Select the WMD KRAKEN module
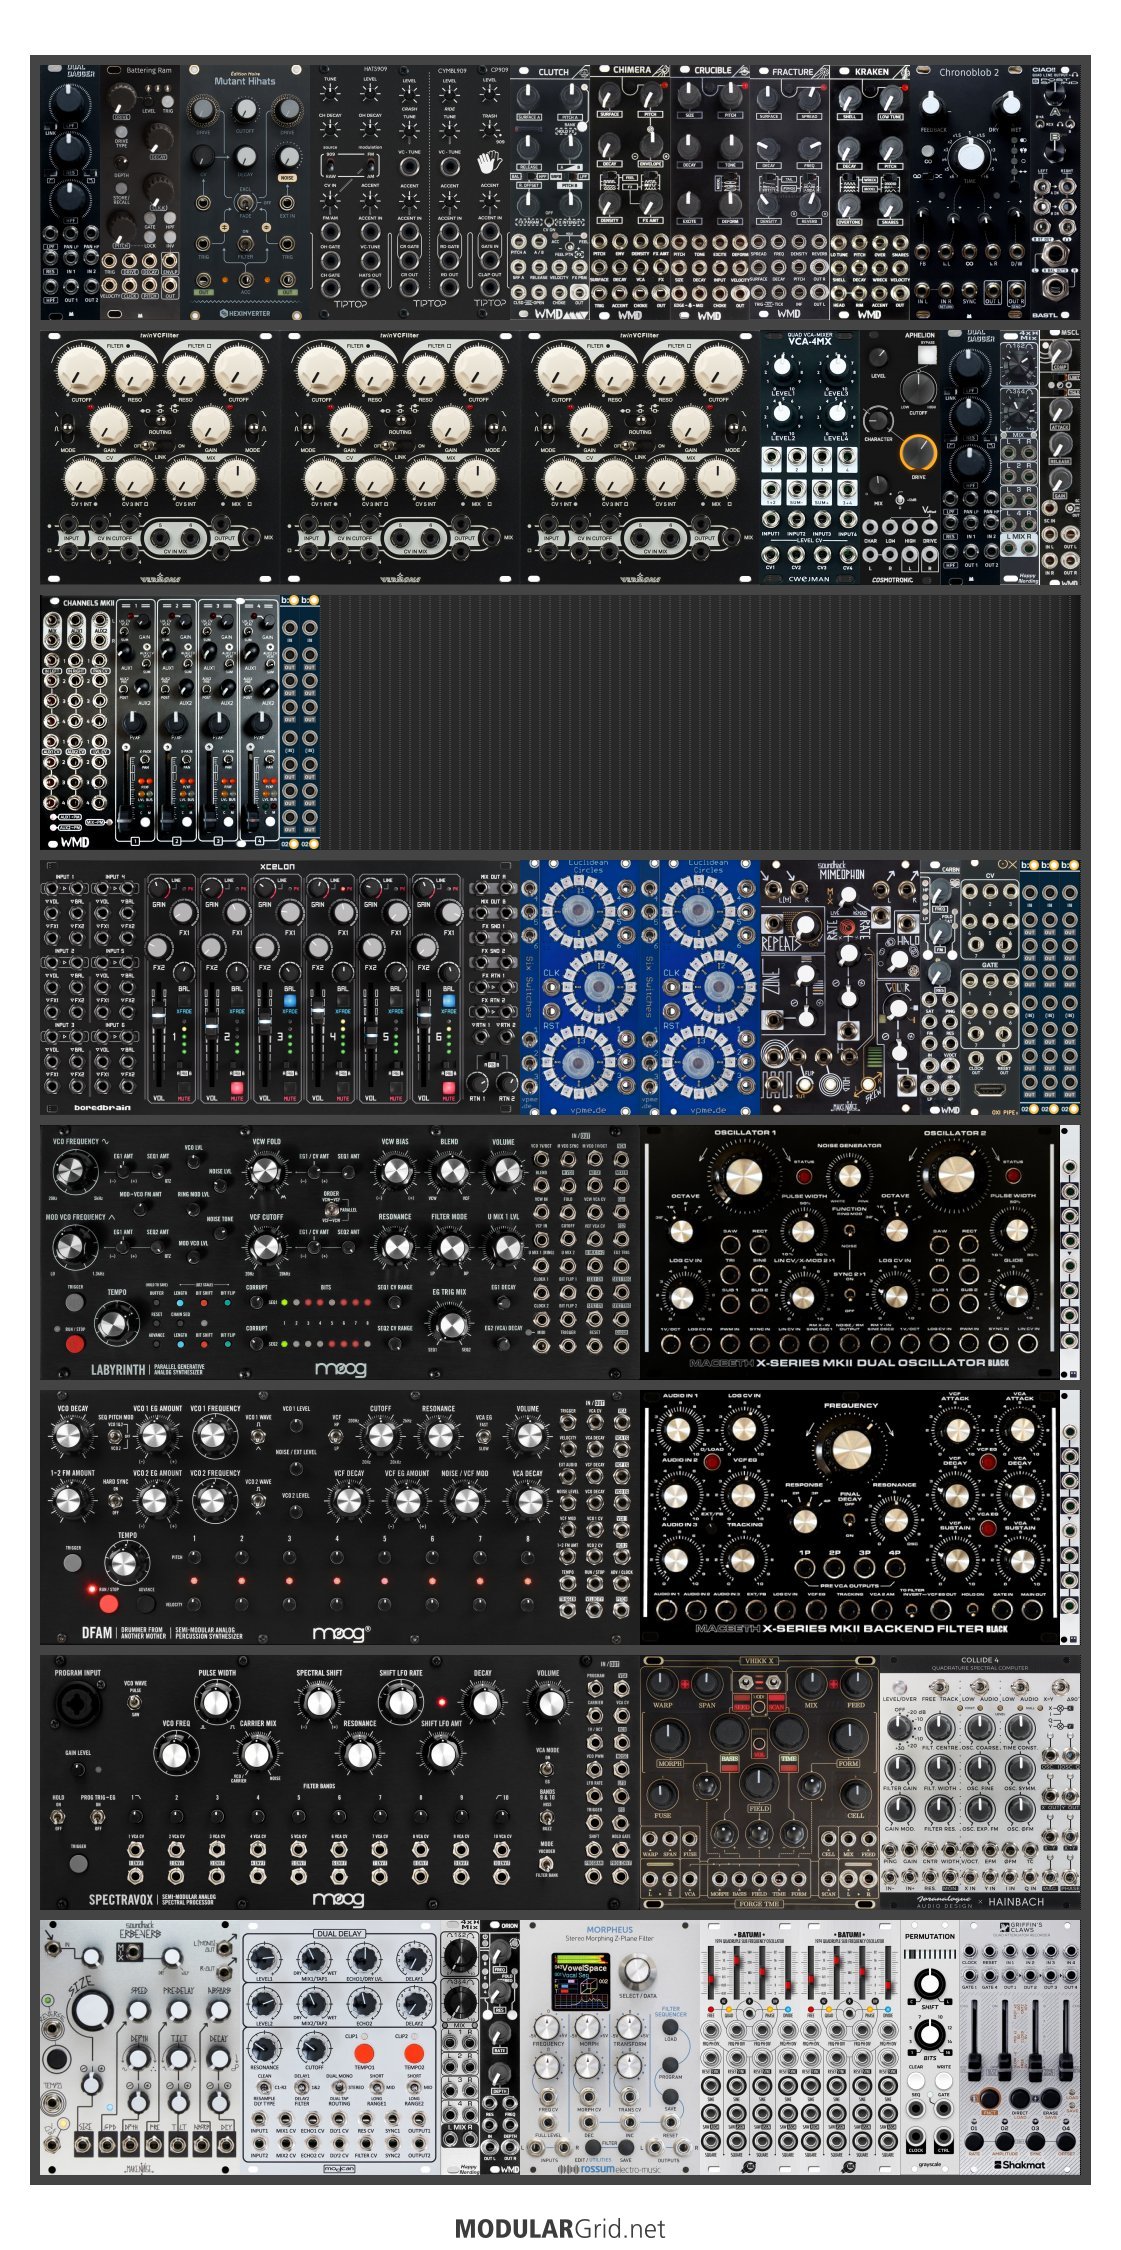This screenshot has height=2250, width=1121. [869, 193]
